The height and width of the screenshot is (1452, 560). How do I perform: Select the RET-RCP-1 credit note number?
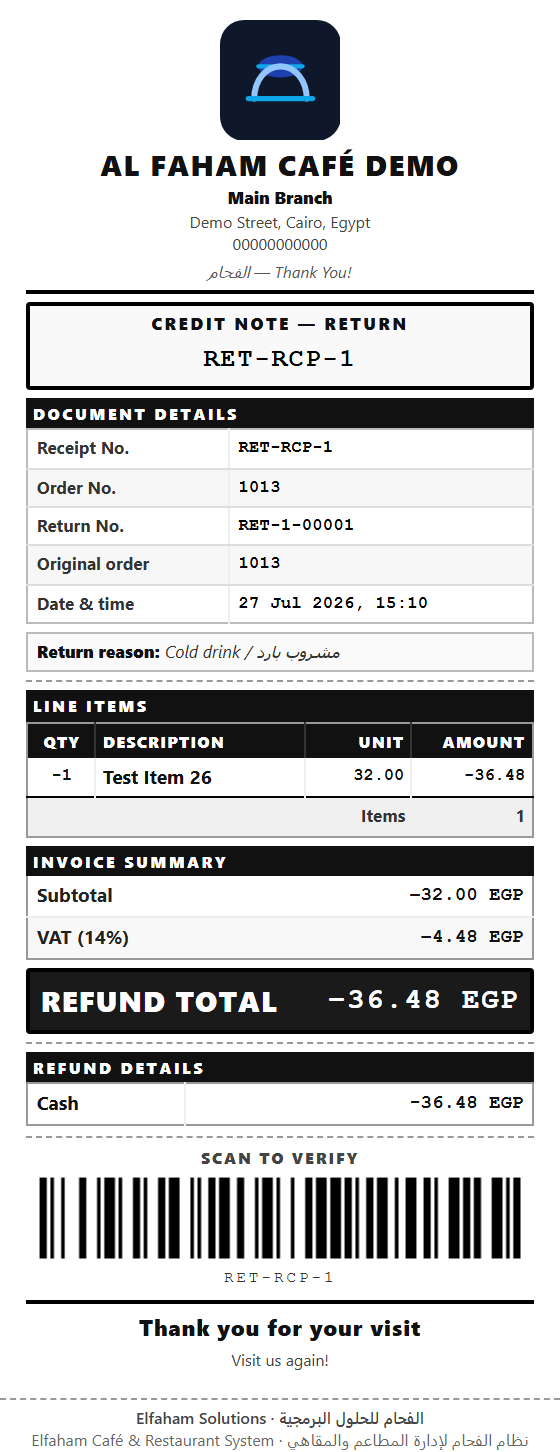tap(279, 358)
